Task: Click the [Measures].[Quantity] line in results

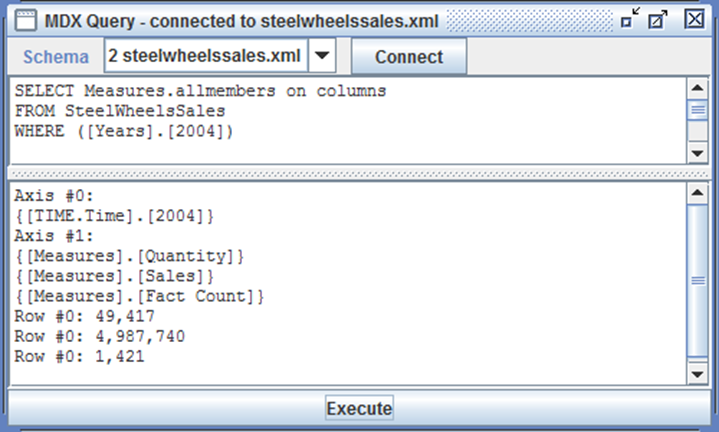Action: pyautogui.click(x=130, y=256)
